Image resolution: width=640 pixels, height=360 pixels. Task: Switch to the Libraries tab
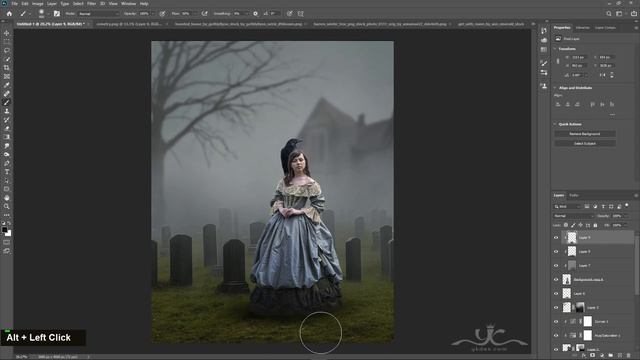[582, 28]
